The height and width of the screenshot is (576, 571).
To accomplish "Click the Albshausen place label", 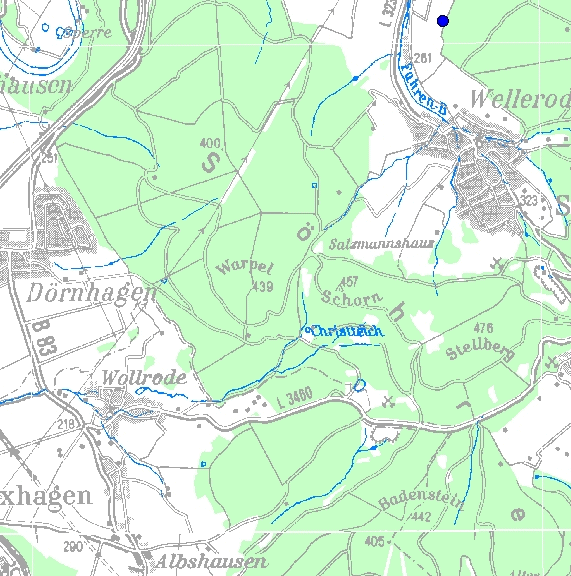I will (211, 561).
